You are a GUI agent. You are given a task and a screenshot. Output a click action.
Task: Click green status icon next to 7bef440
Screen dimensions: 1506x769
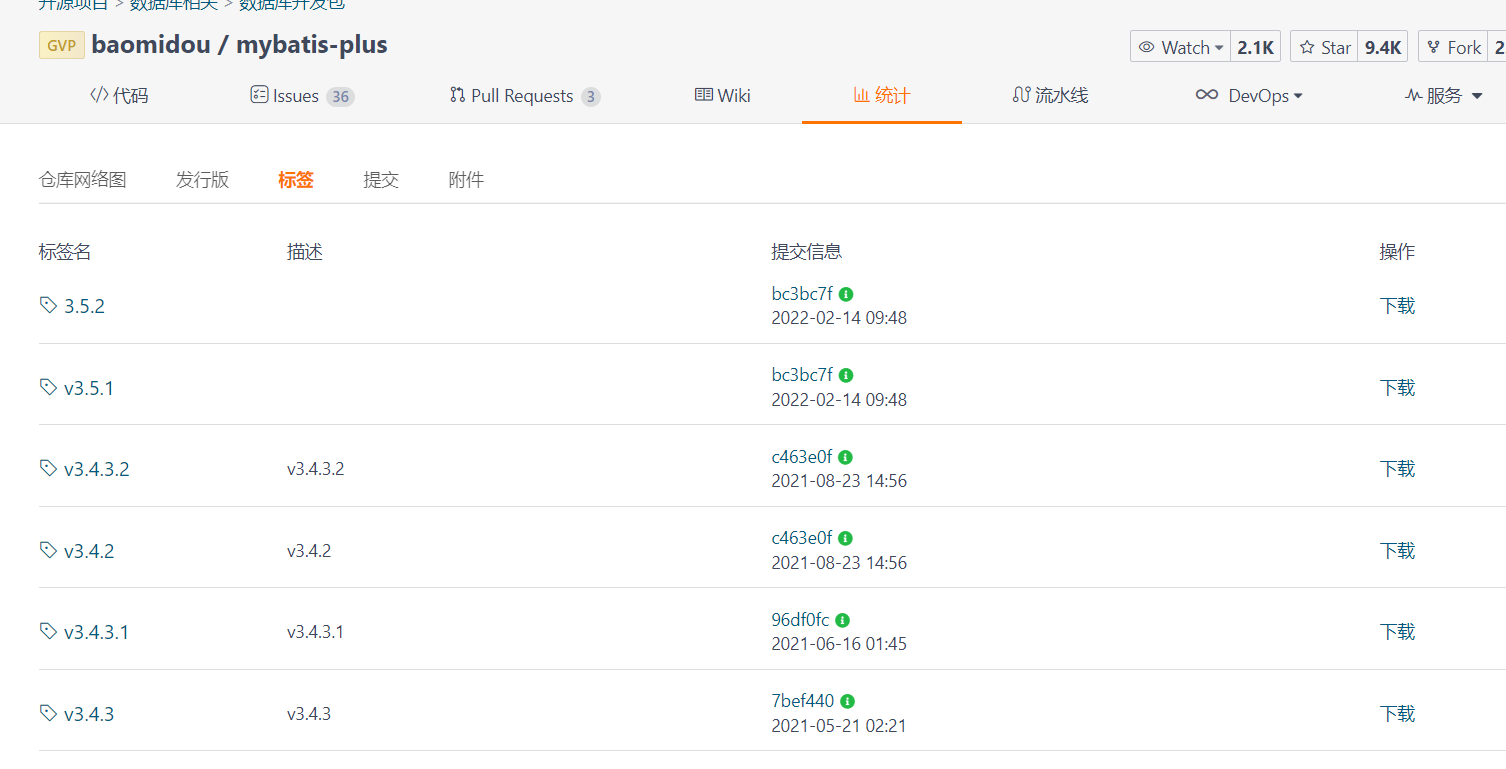tap(848, 701)
